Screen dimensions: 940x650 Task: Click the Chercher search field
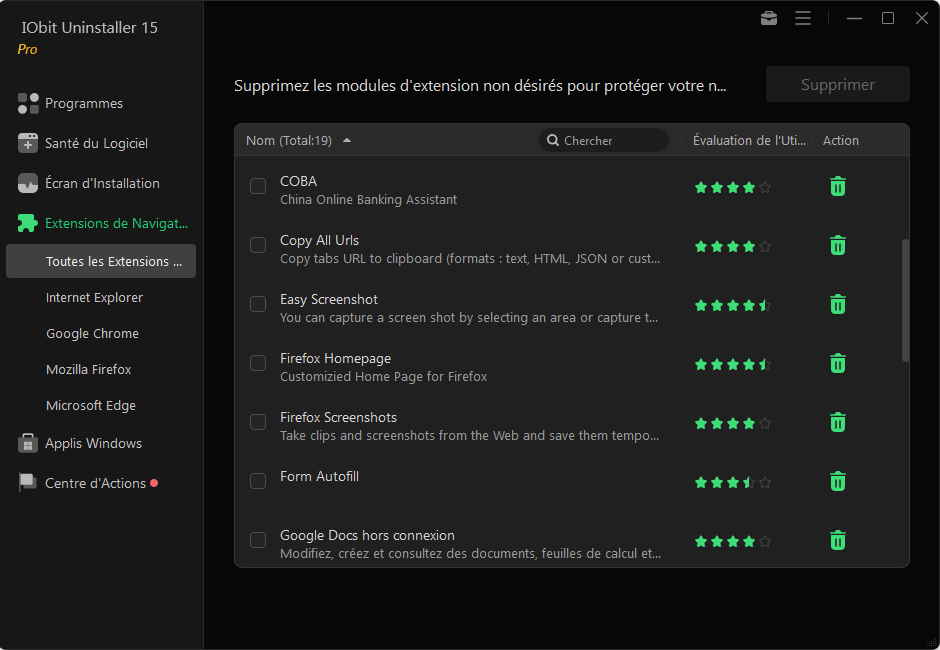pos(612,141)
